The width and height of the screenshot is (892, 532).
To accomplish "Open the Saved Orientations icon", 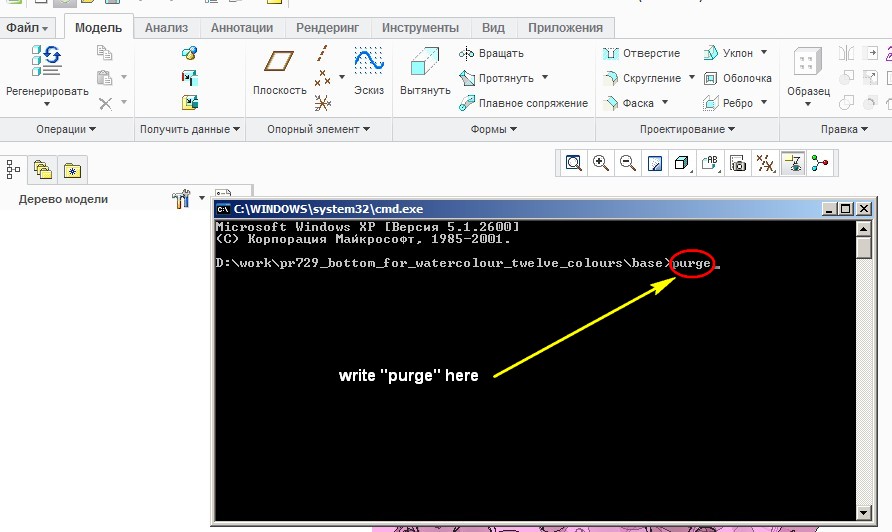I will pyautogui.click(x=709, y=164).
